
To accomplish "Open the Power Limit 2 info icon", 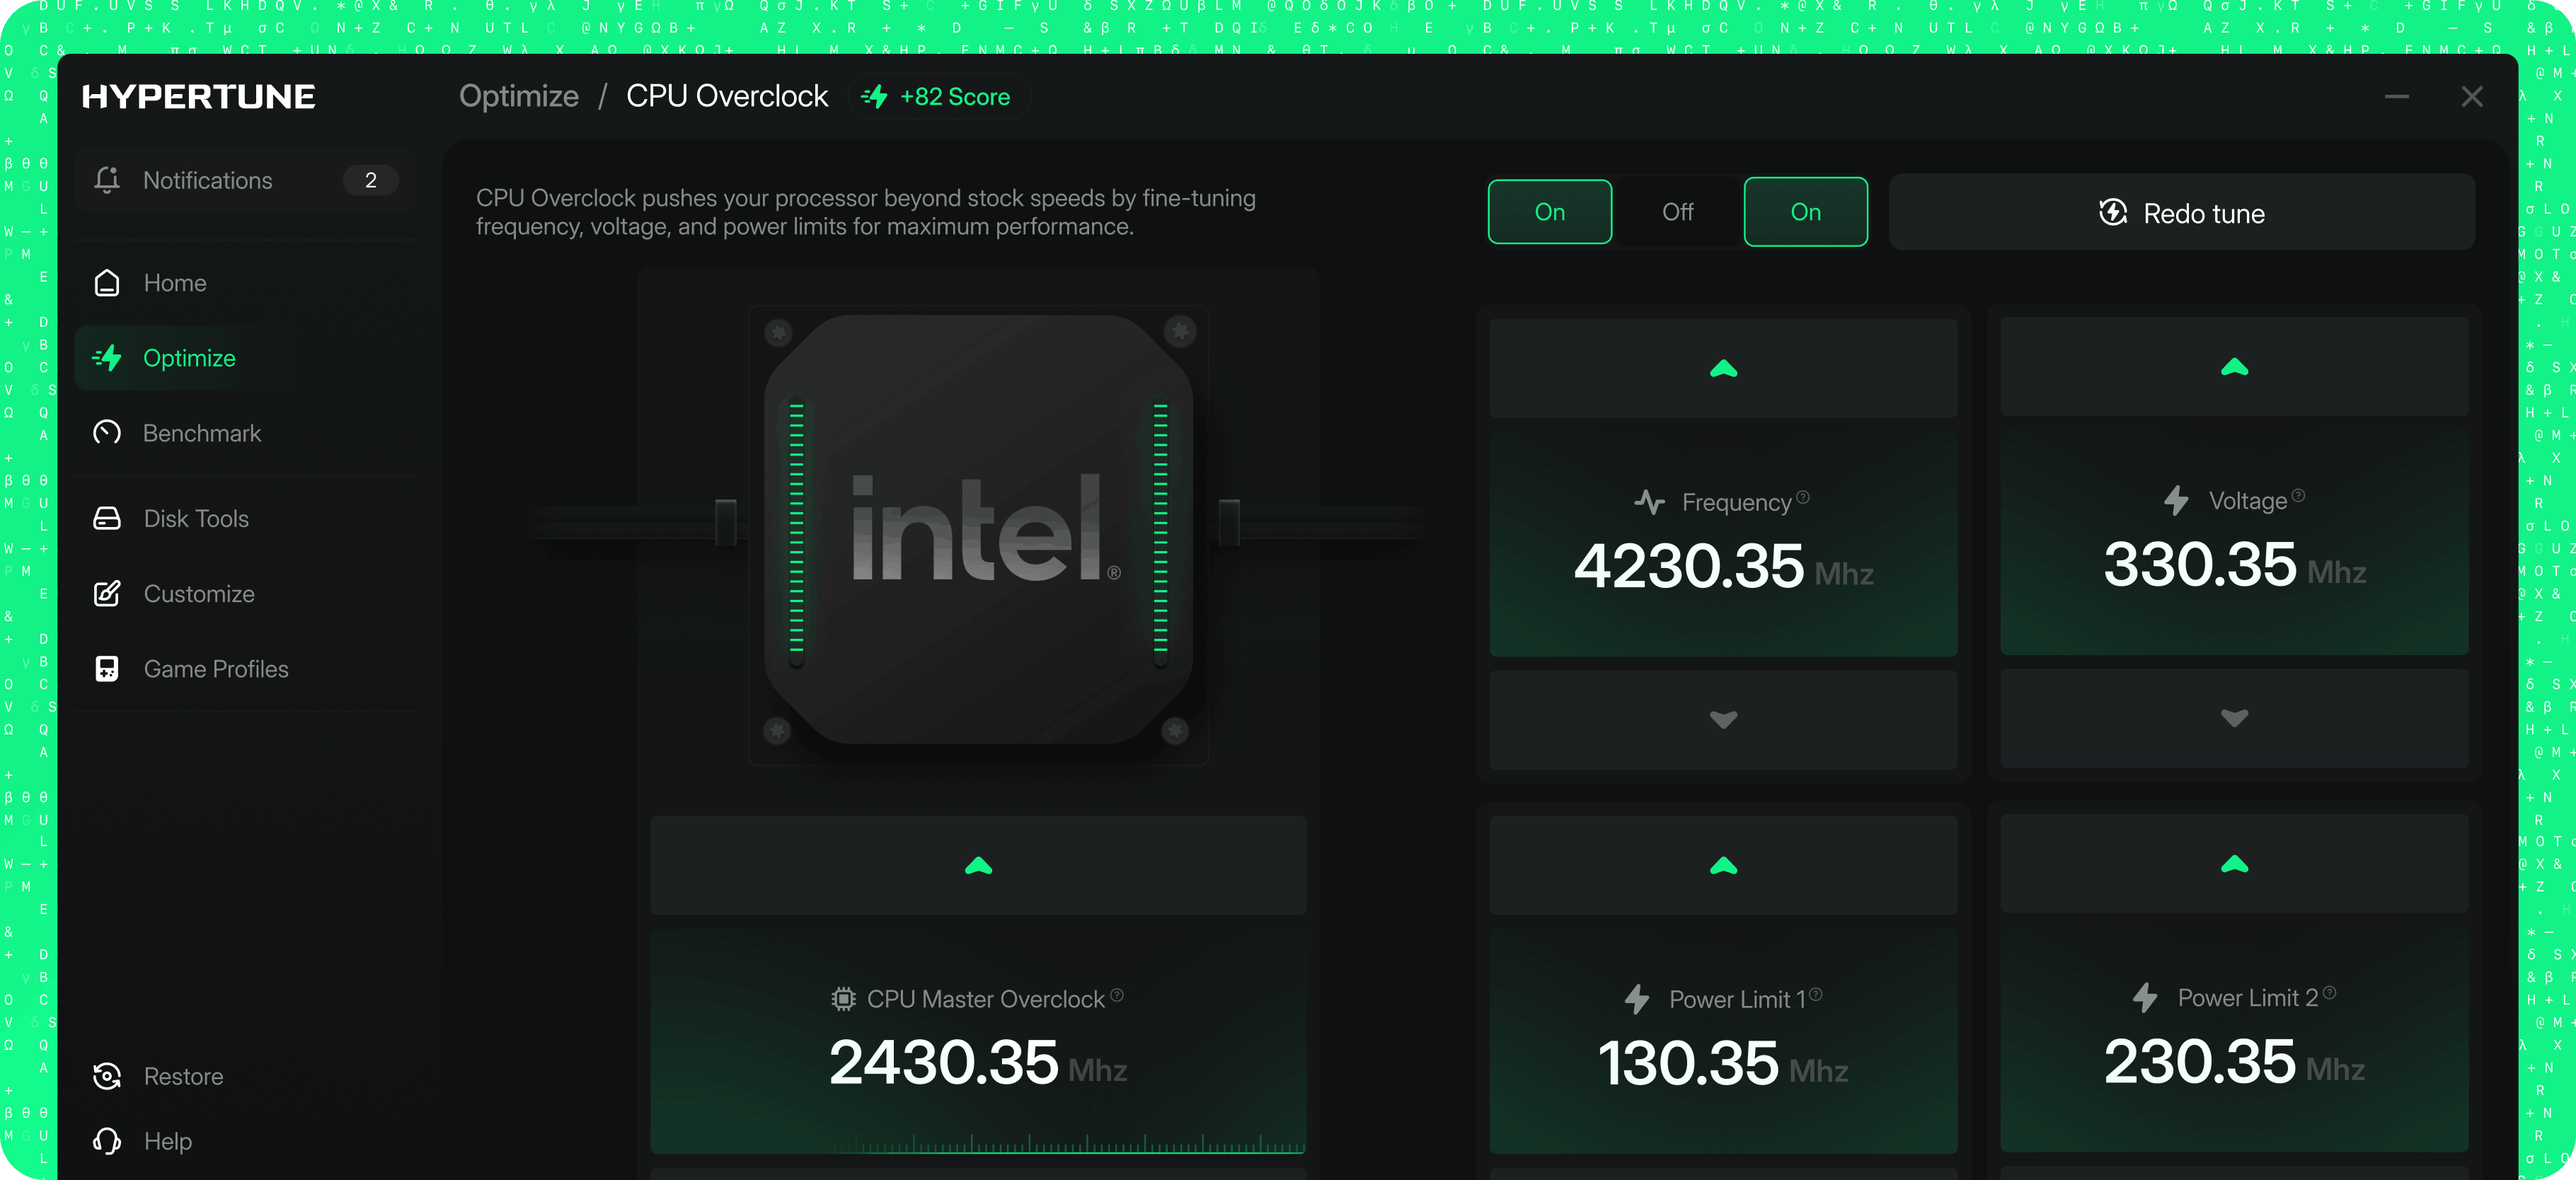I will tap(2330, 992).
